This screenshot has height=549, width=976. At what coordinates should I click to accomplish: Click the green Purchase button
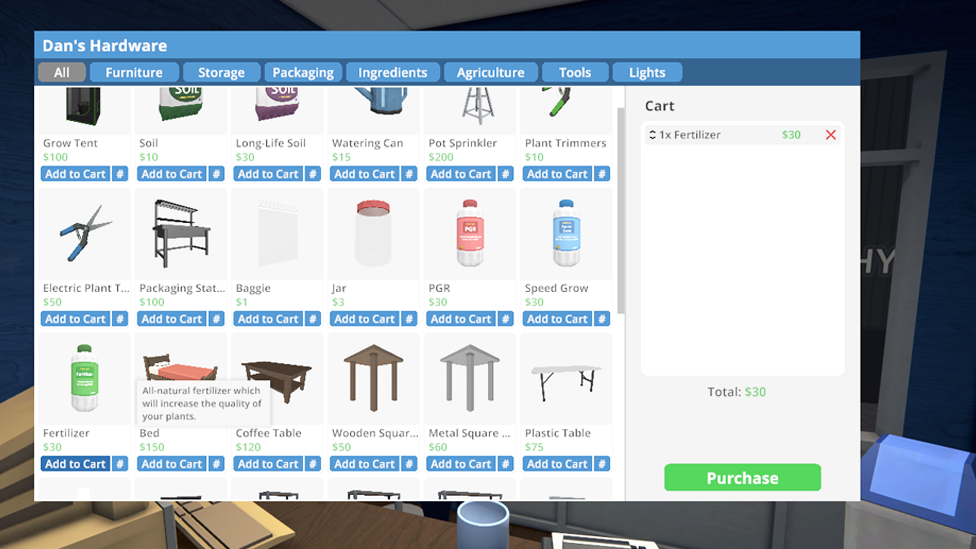pos(742,477)
